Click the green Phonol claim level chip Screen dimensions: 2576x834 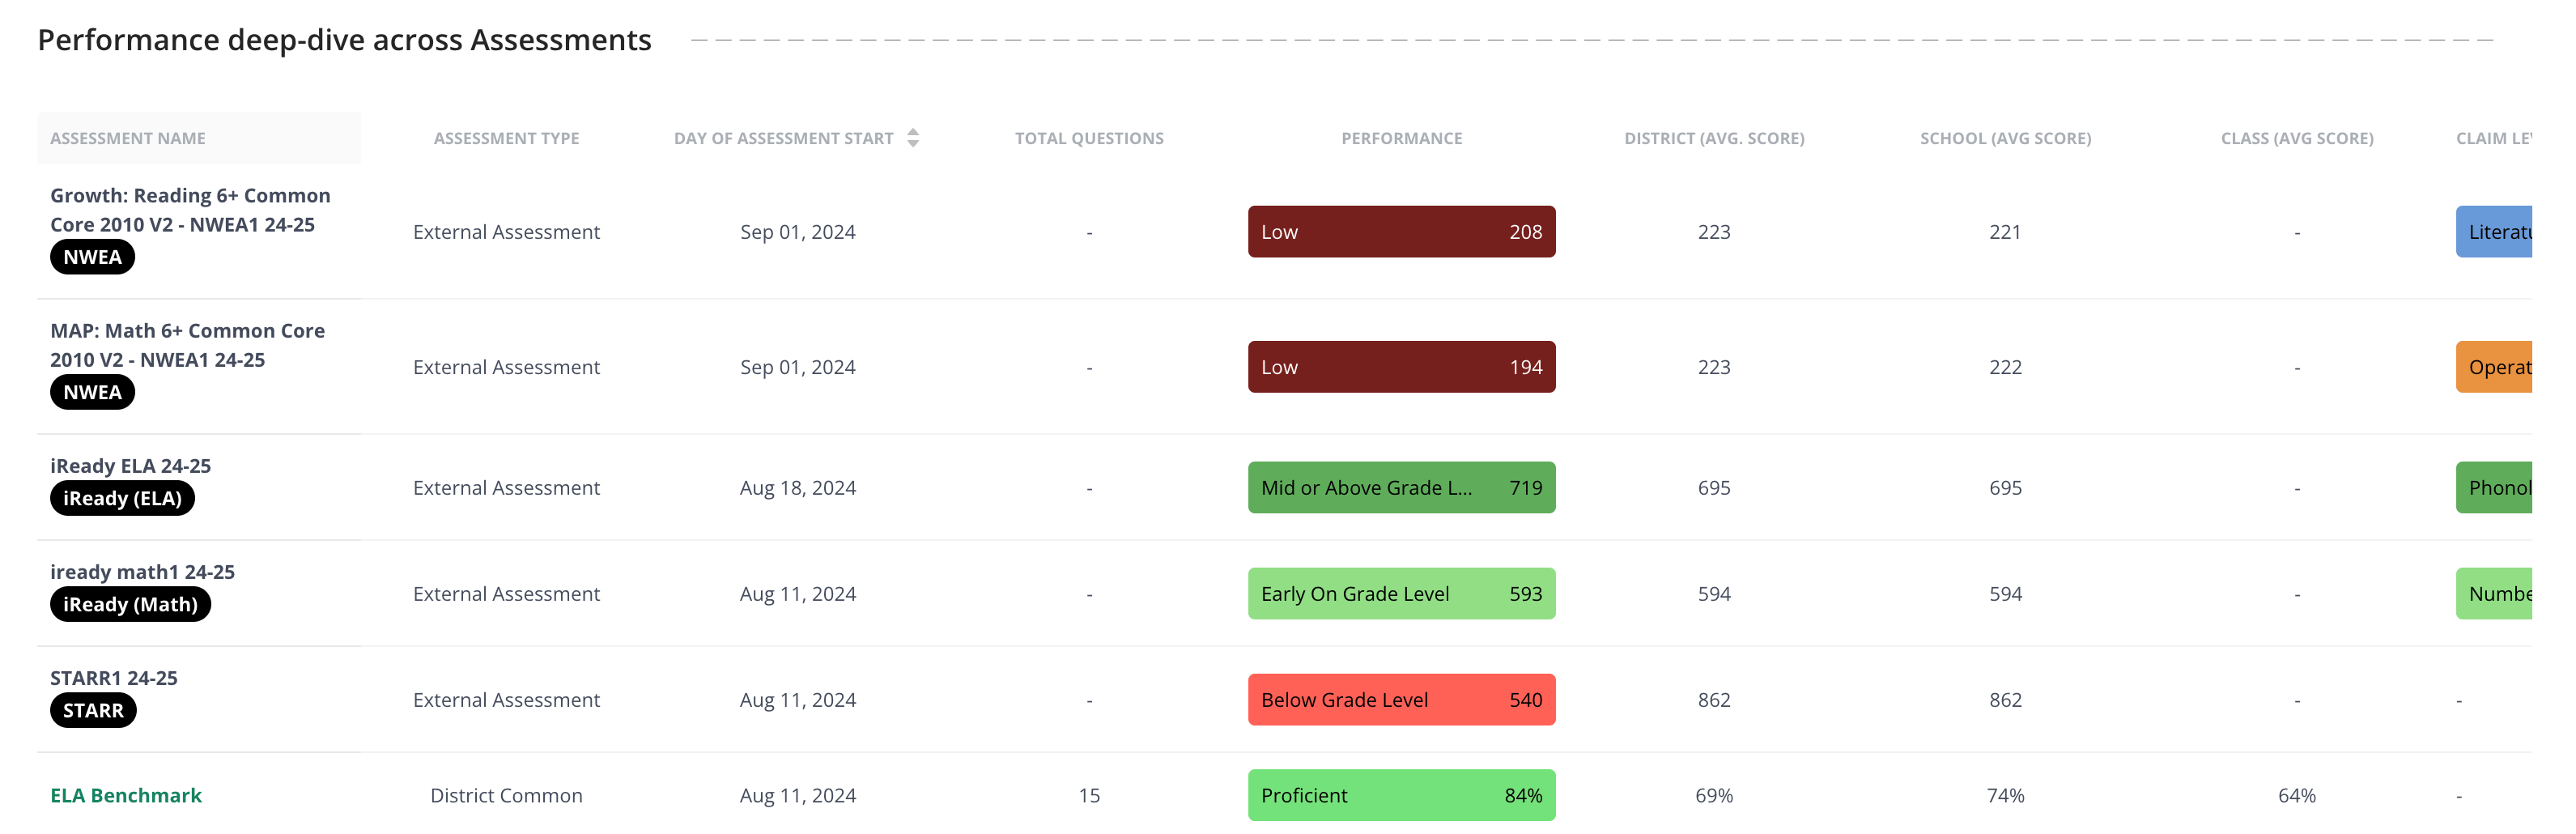pos(2494,488)
